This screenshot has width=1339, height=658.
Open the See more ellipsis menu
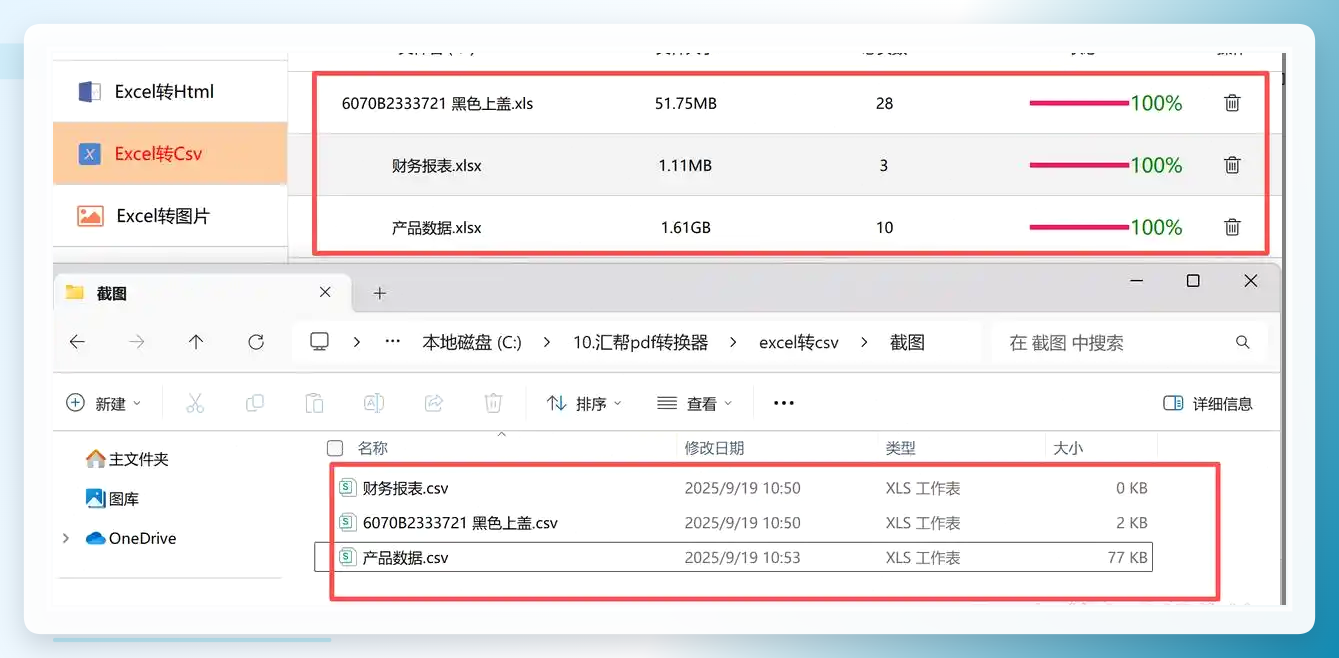[x=784, y=403]
